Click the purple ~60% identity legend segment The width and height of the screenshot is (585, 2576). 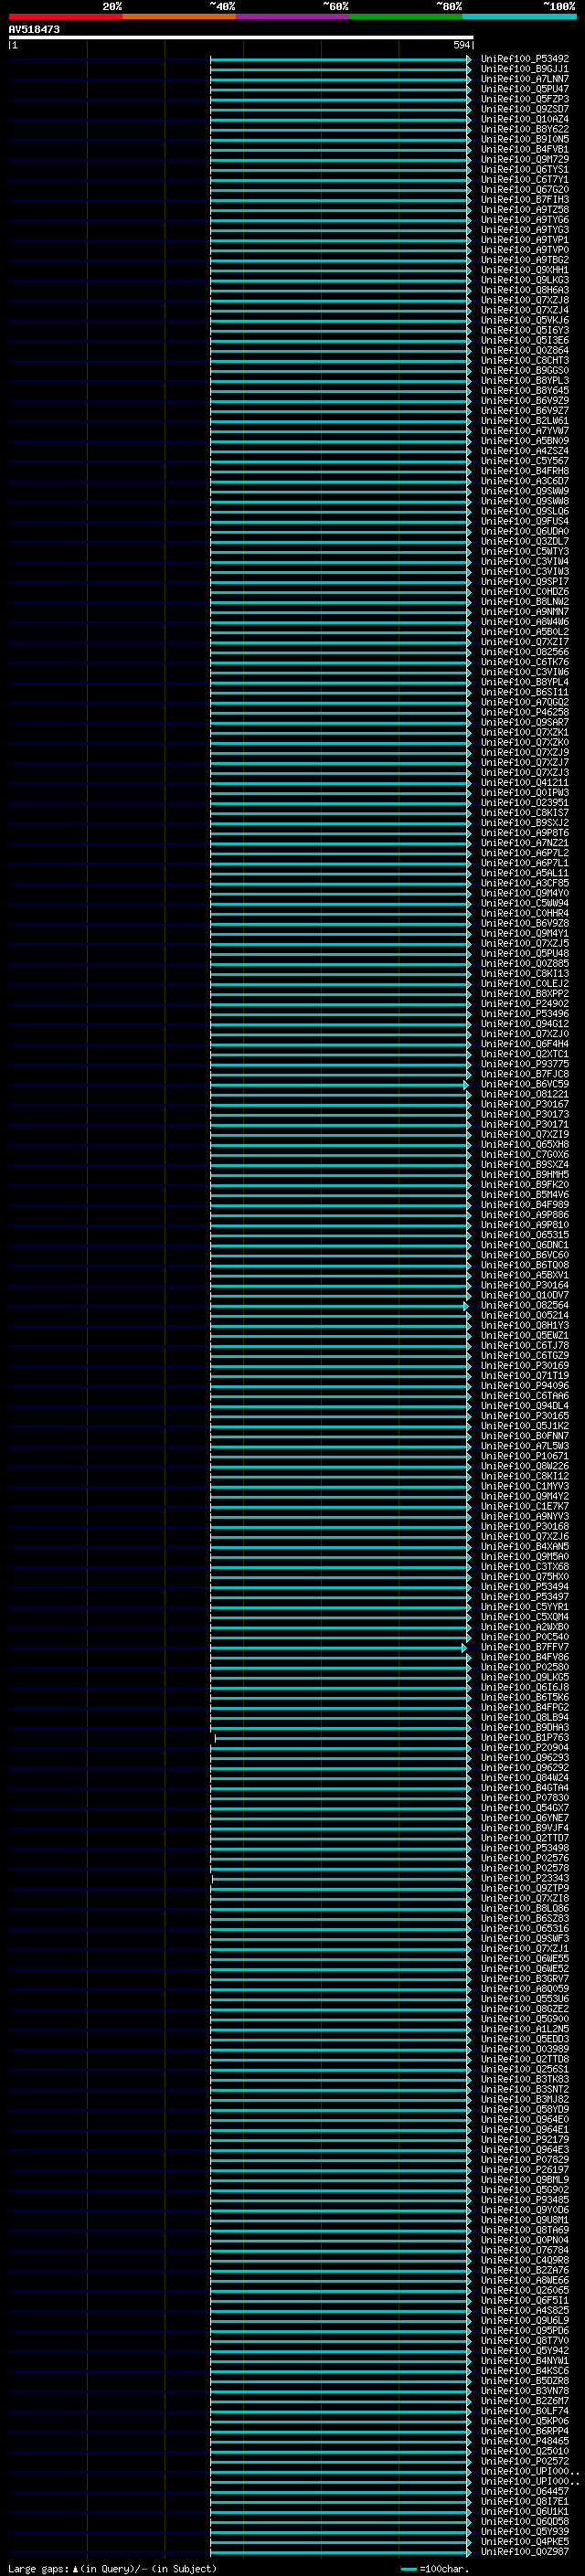[x=293, y=17]
